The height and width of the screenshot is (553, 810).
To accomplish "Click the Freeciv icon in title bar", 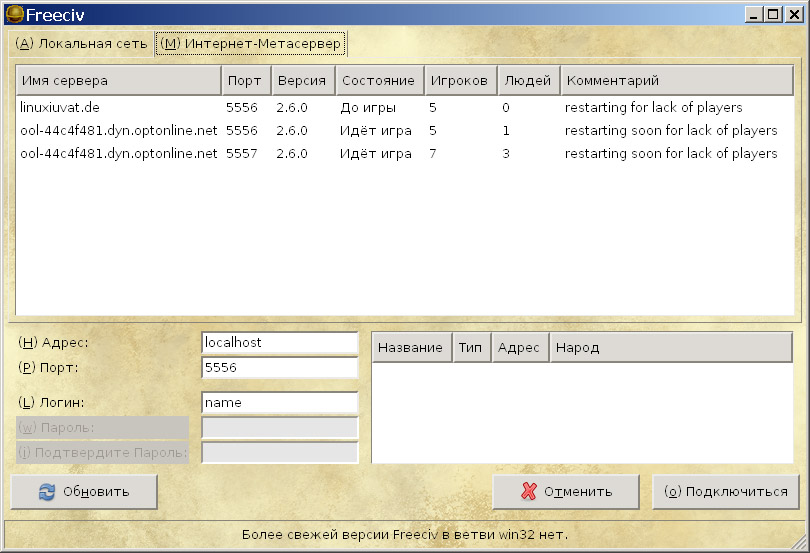I will [x=13, y=14].
